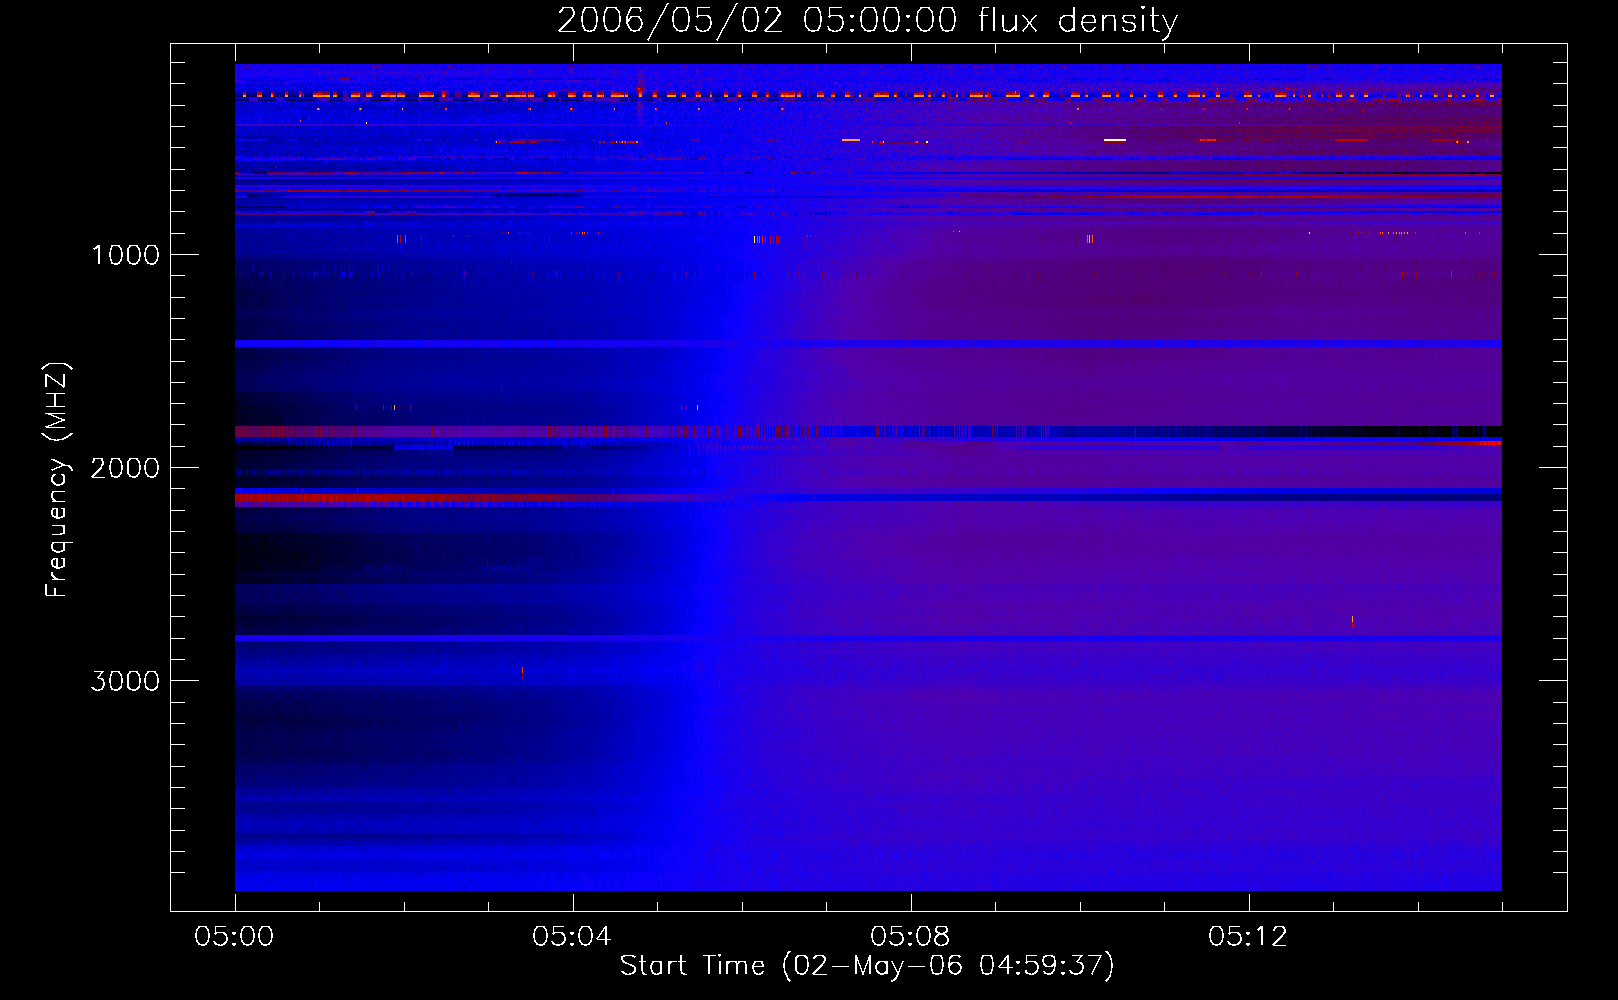The image size is (1618, 1000).
Task: Click the 05:12 time tick label
Action: click(1247, 937)
